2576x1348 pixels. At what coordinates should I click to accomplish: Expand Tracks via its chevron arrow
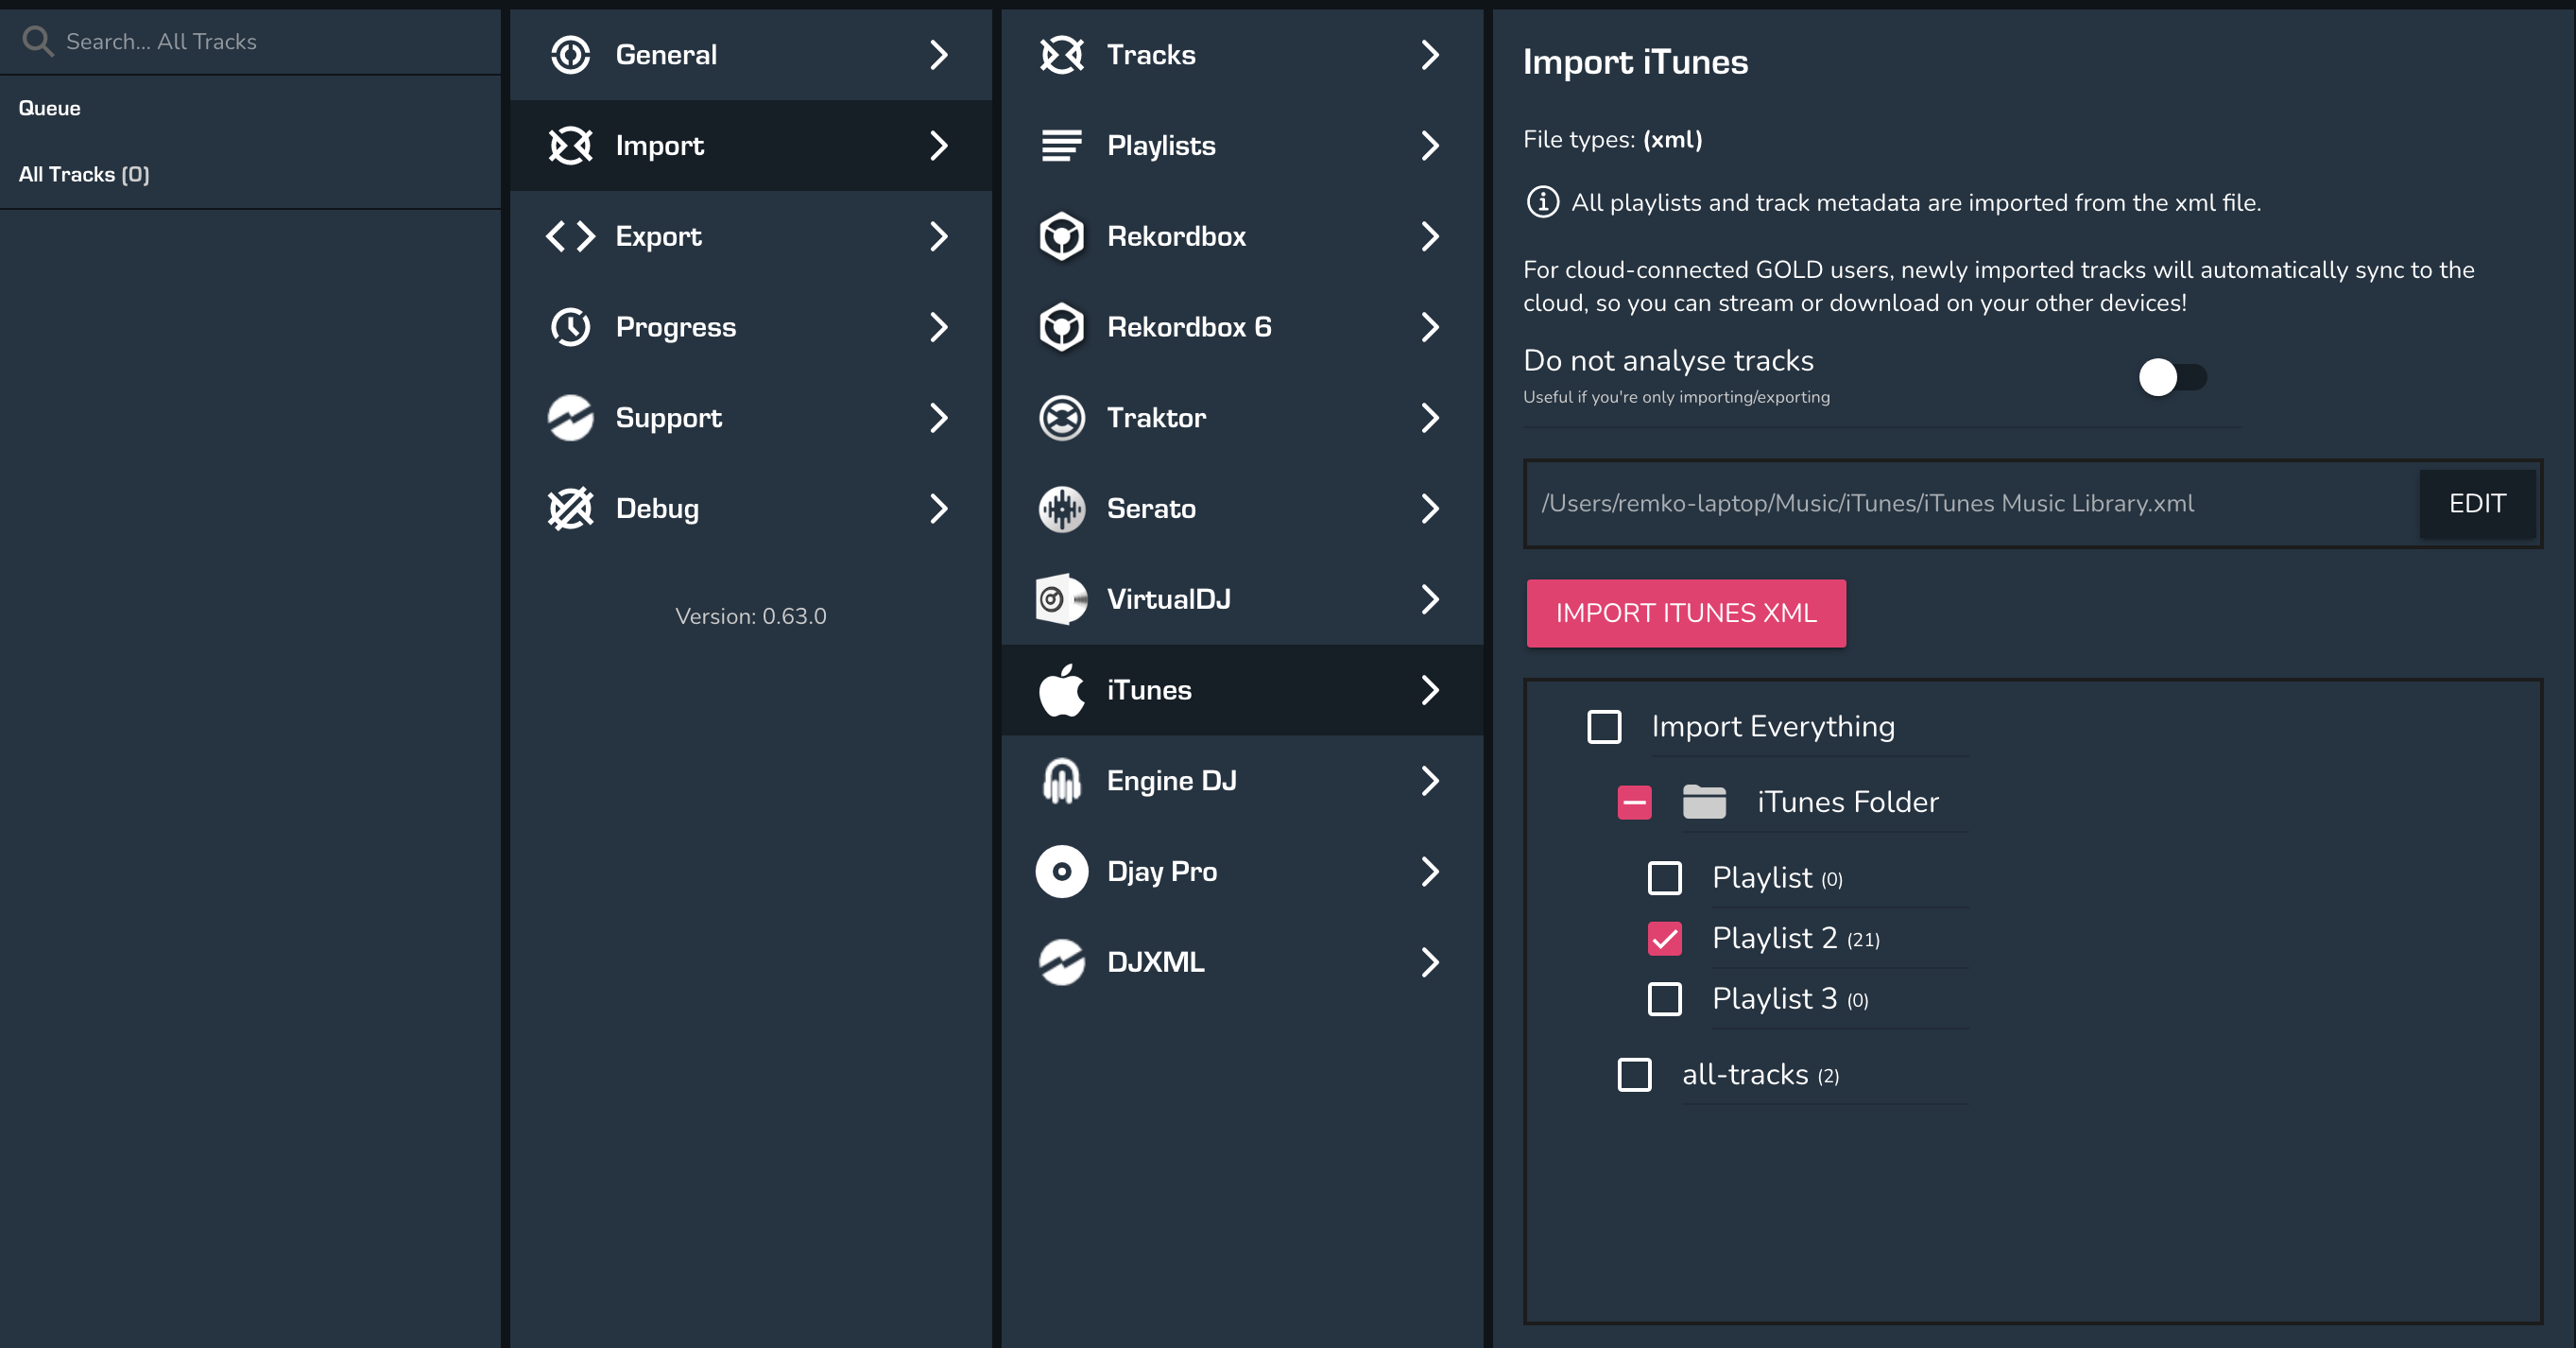click(x=1430, y=55)
